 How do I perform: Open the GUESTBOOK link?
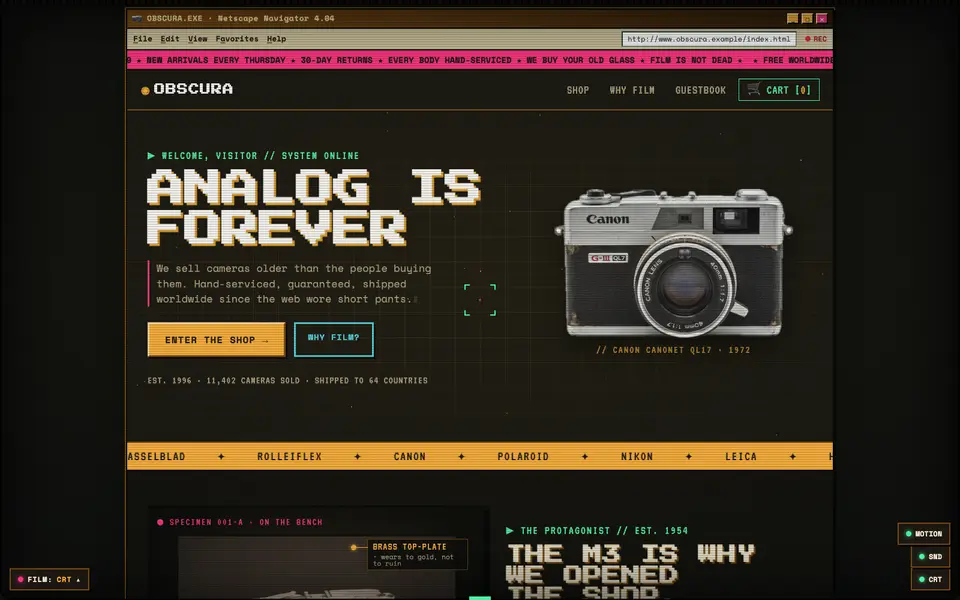coord(700,90)
